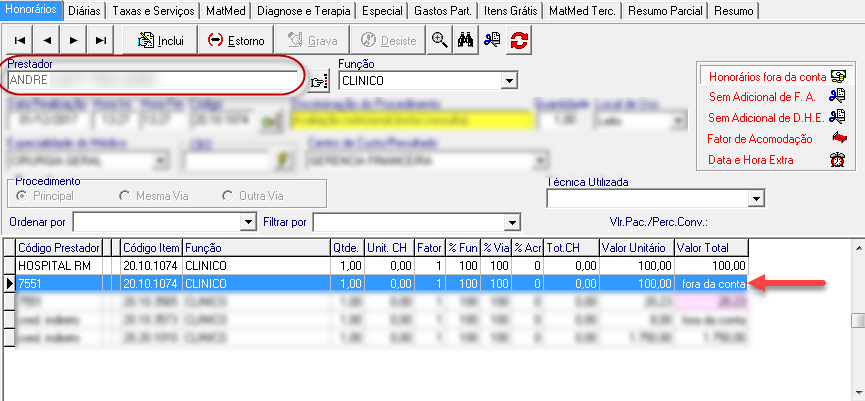Open the Itens Grátis tab
Image resolution: width=865 pixels, height=401 pixels.
(x=510, y=10)
